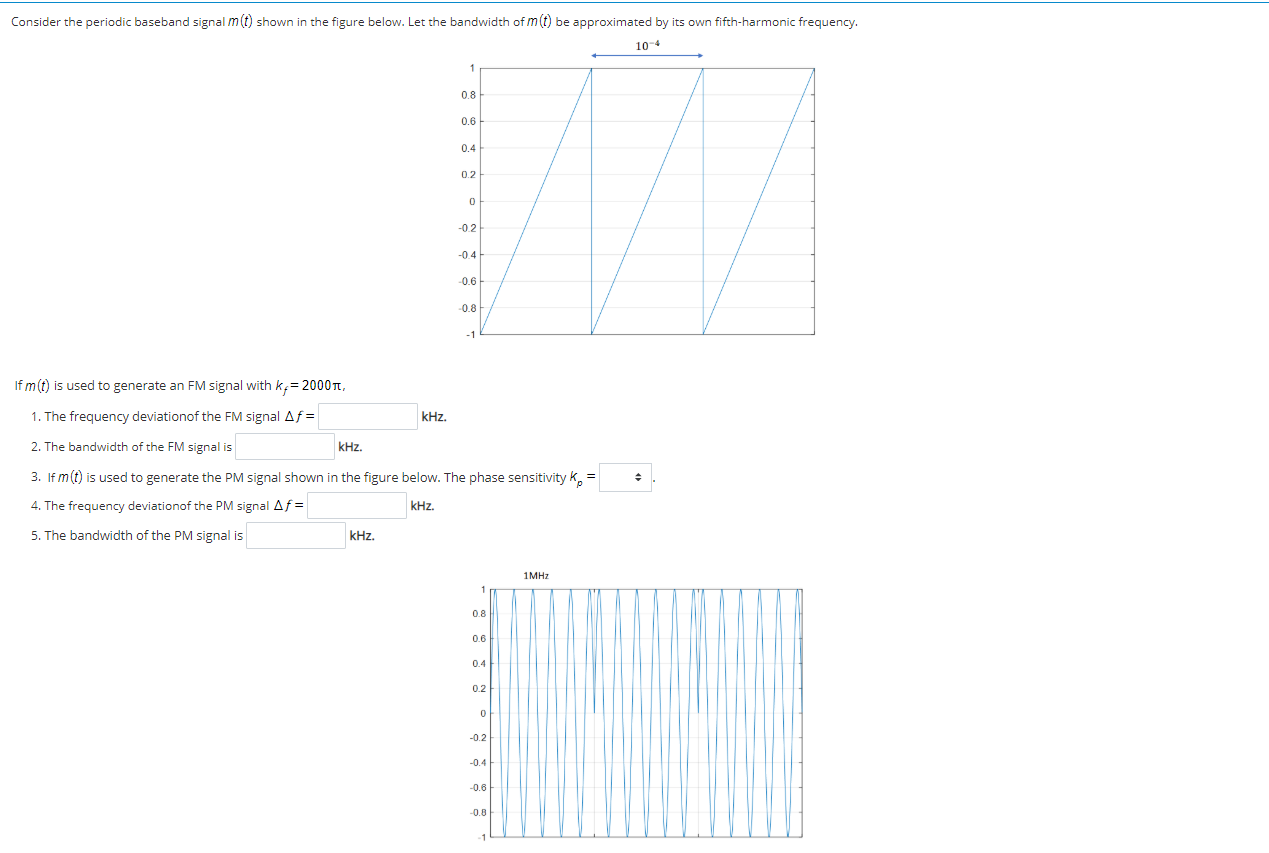Click the FM bandwidth answer box
The image size is (1269, 853).
[284, 446]
